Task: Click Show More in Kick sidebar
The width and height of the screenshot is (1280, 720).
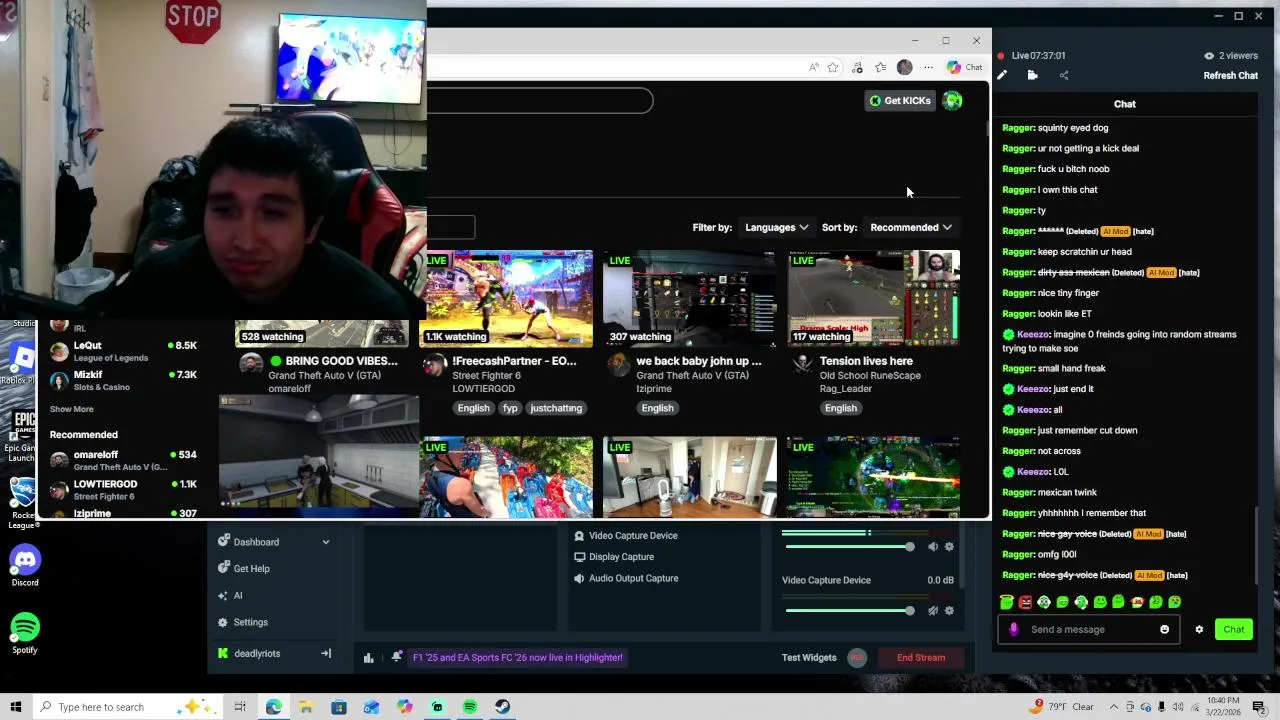Action: click(72, 409)
